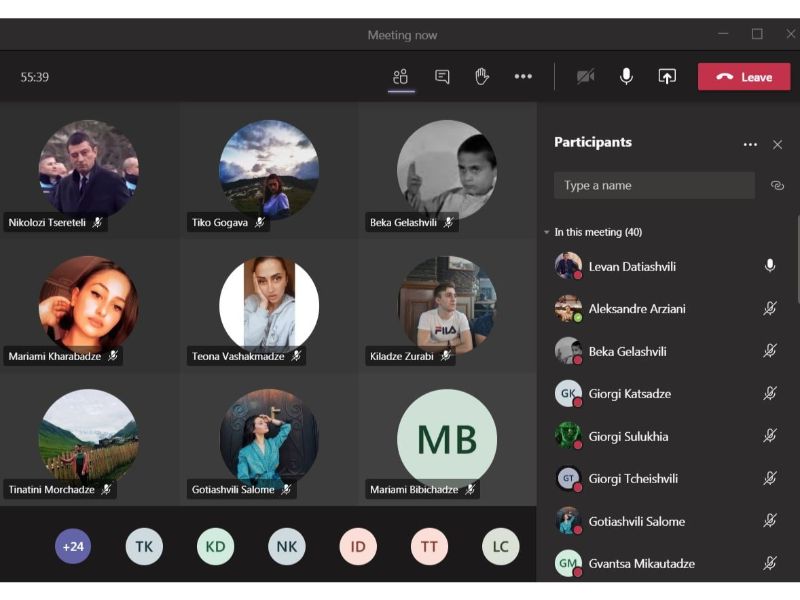Click Giorgi Sulukhia's muted mic icon
Image resolution: width=800 pixels, height=600 pixels.
tap(770, 436)
